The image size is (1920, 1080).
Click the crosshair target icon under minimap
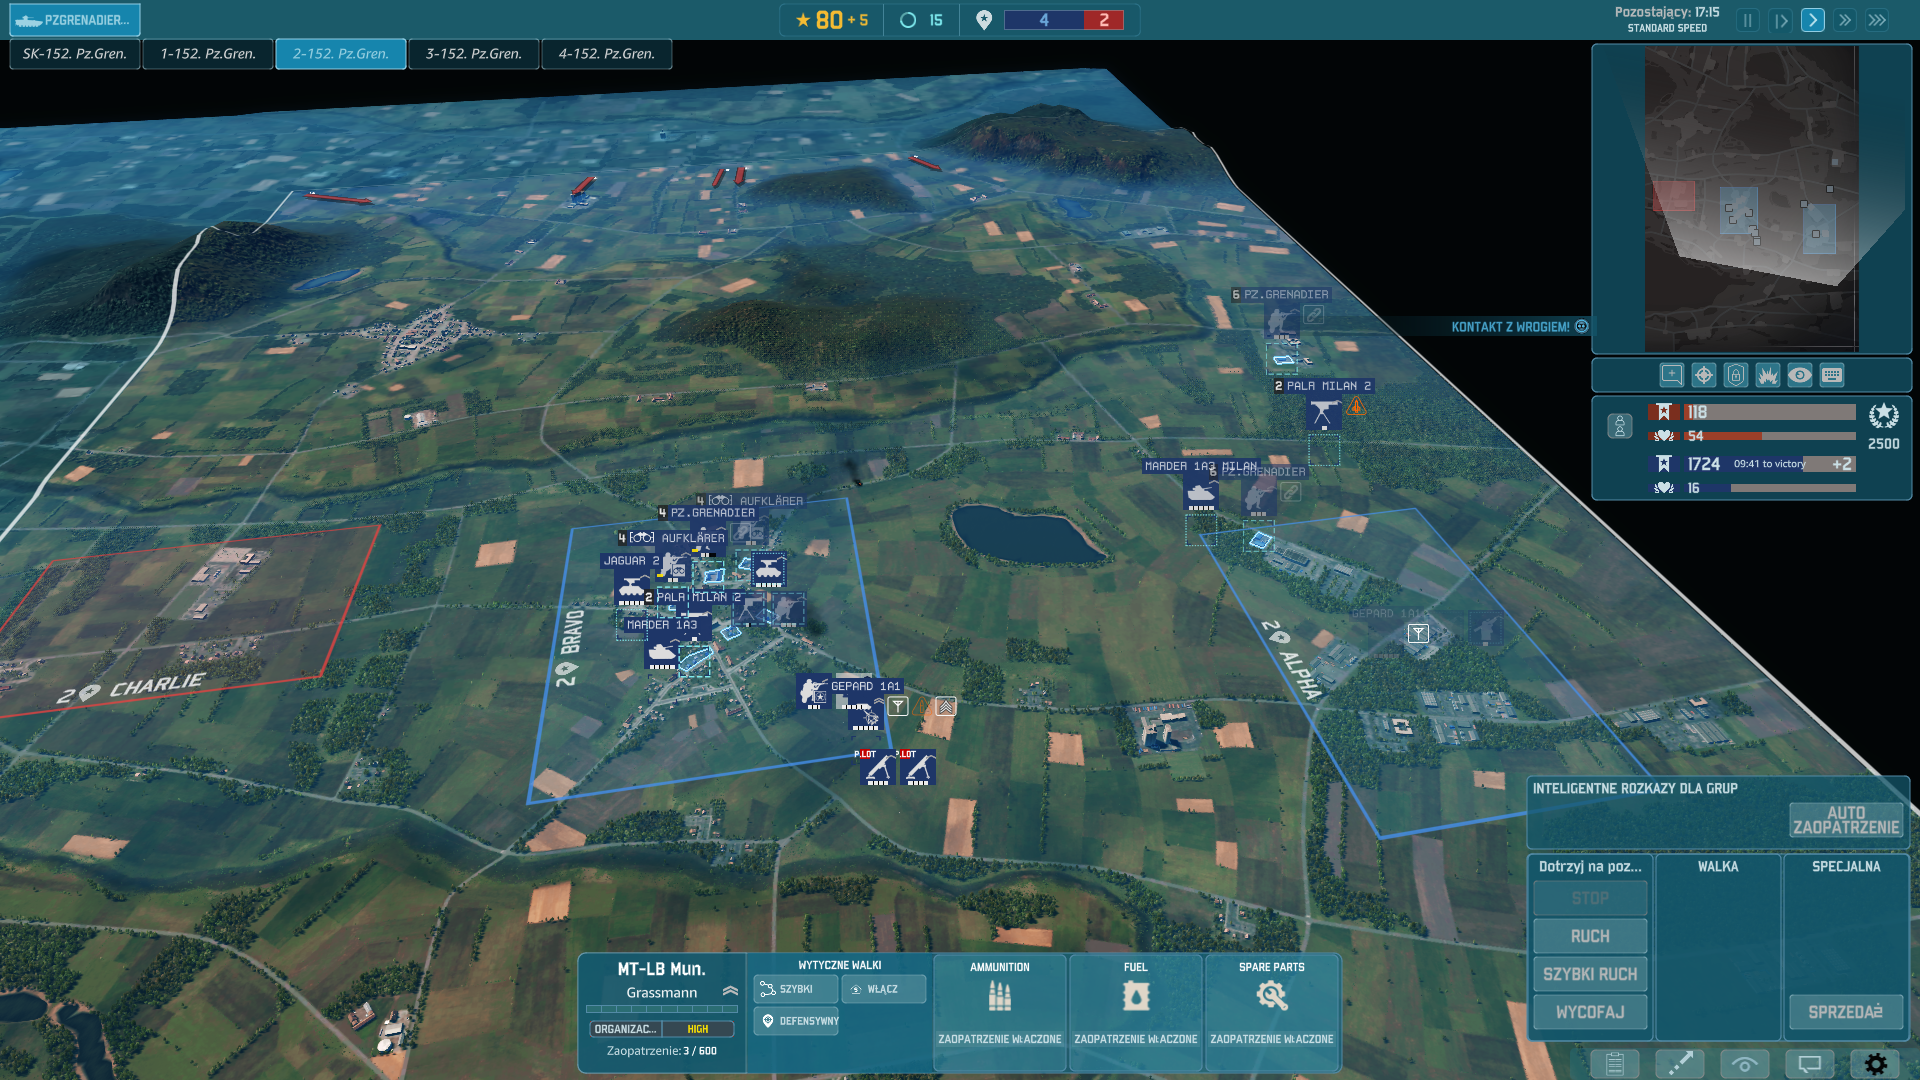[x=1703, y=375]
